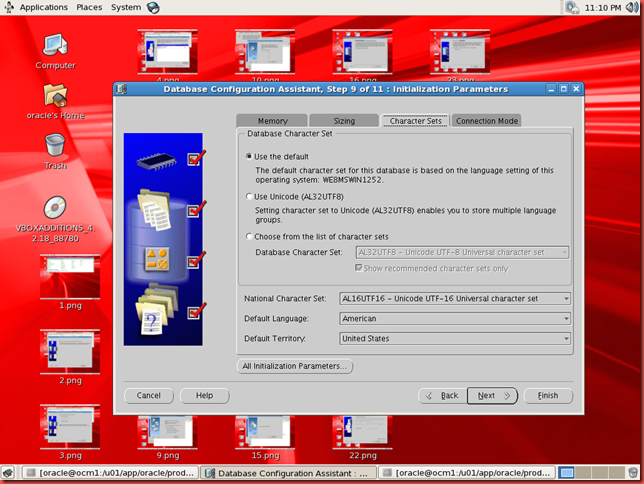Click the Help button
The height and width of the screenshot is (484, 644).
[204, 396]
